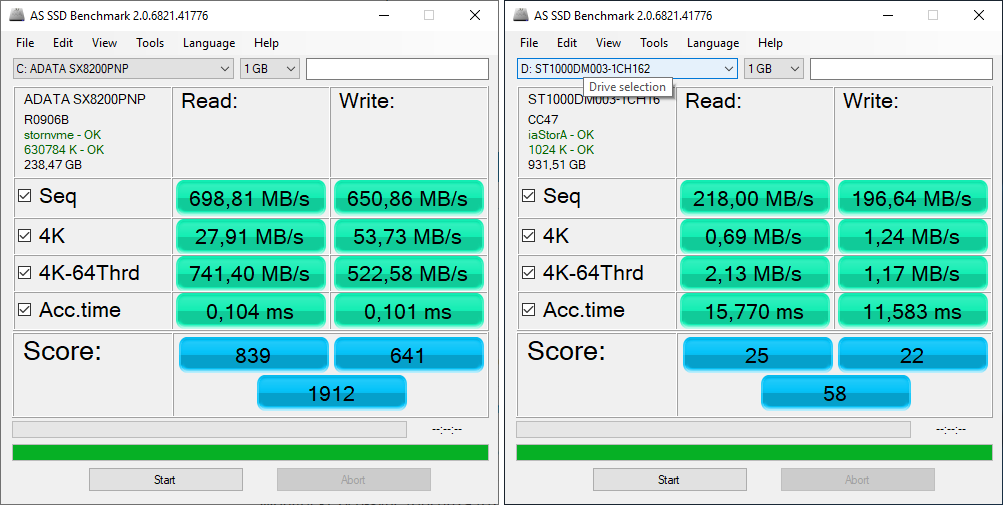Click the AS SSD app icon in right window title bar
The height and width of the screenshot is (505, 1004).
point(521,15)
